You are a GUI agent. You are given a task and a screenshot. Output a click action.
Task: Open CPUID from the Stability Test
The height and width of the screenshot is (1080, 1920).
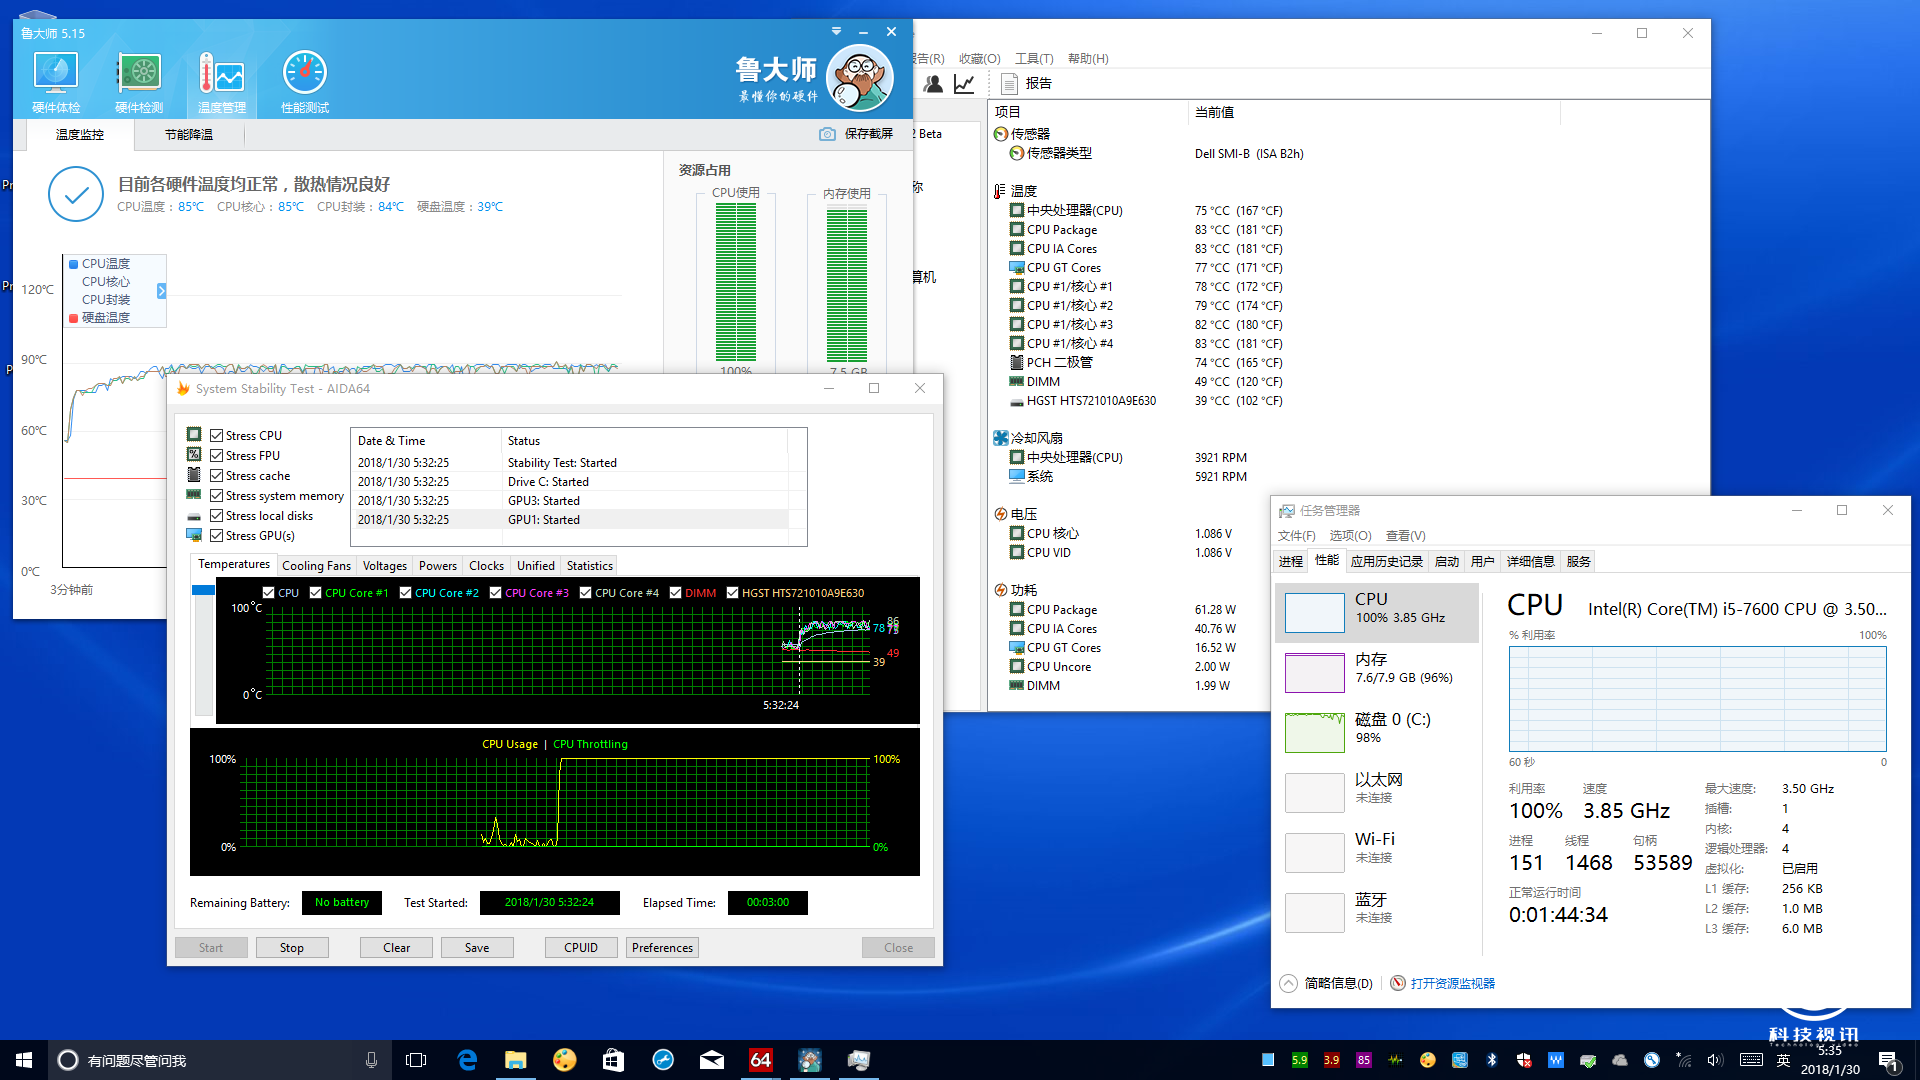(581, 947)
